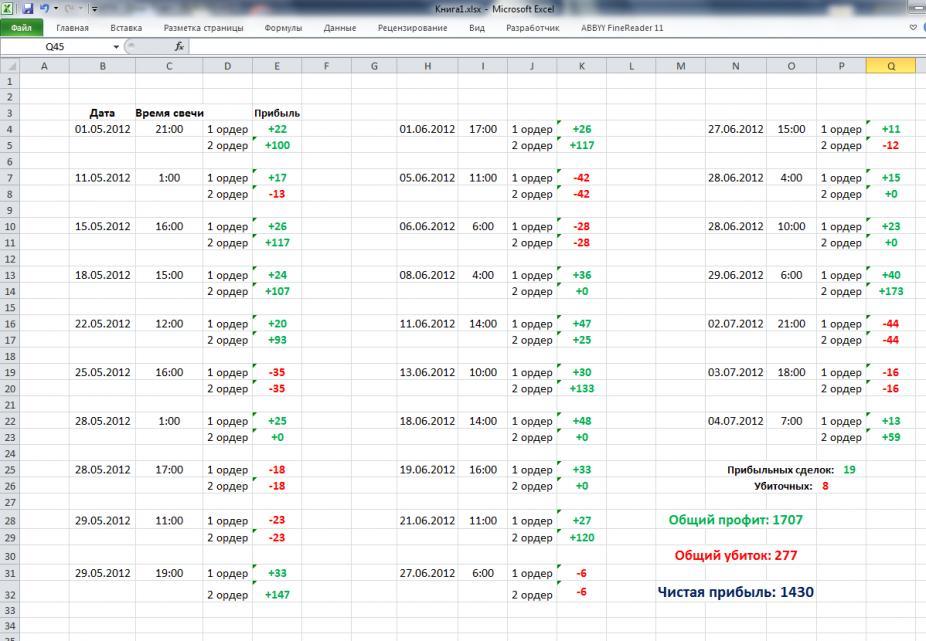Go to the ABBYY FineReader 11 tab
Image resolution: width=926 pixels, height=641 pixels.
pyautogui.click(x=622, y=28)
